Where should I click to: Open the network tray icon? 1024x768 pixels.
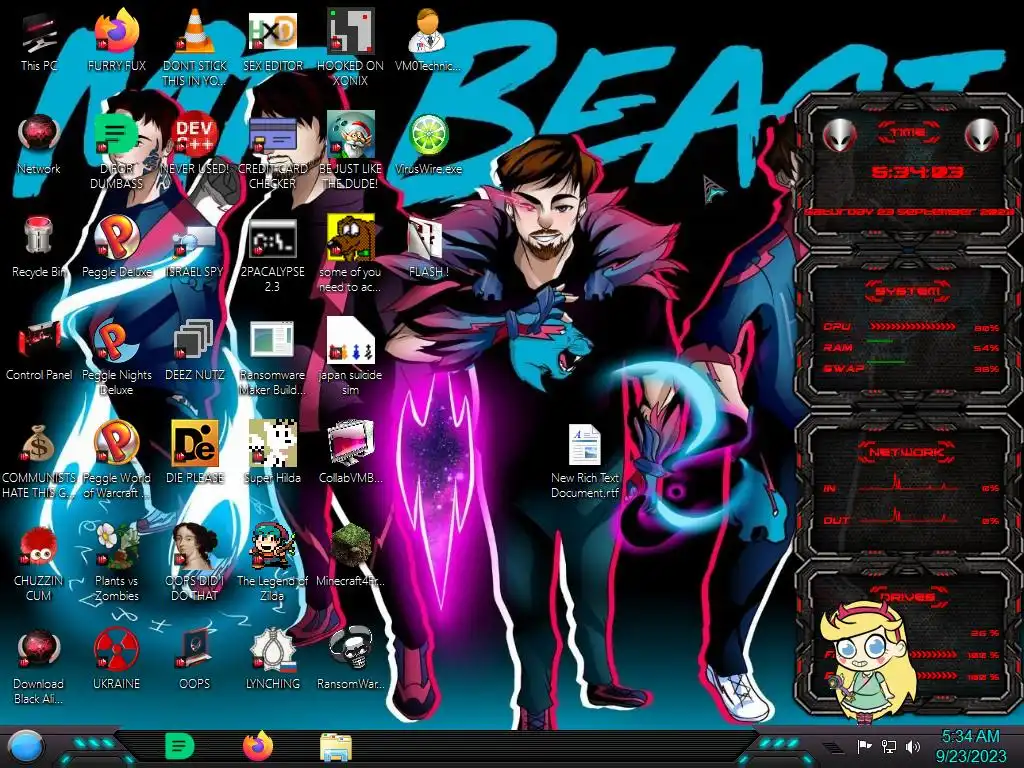(x=889, y=746)
